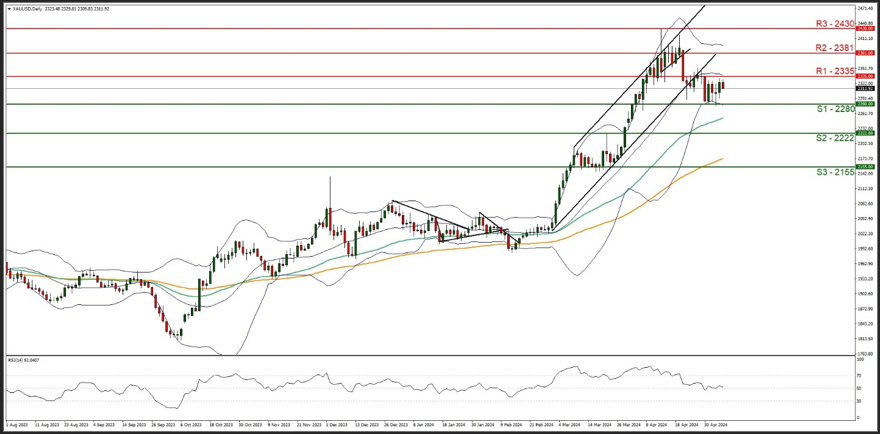The height and width of the screenshot is (434, 880).
Task: Click the 30 Apr 2024 date label
Action: (716, 425)
